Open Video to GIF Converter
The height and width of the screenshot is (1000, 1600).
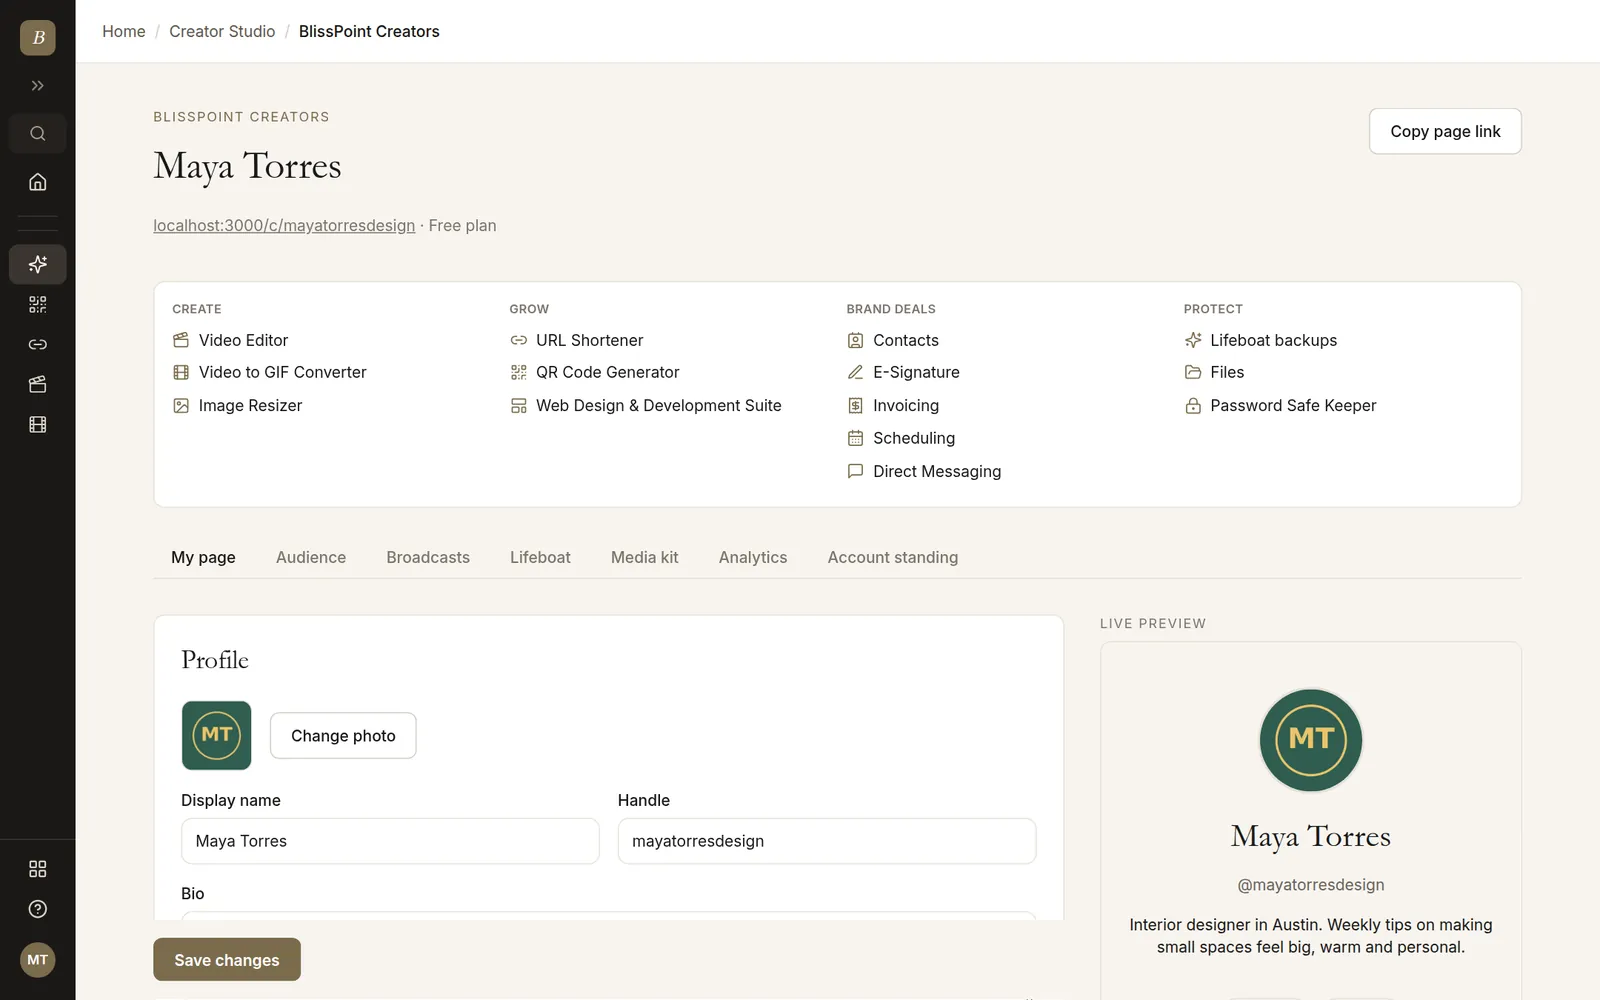click(x=269, y=372)
